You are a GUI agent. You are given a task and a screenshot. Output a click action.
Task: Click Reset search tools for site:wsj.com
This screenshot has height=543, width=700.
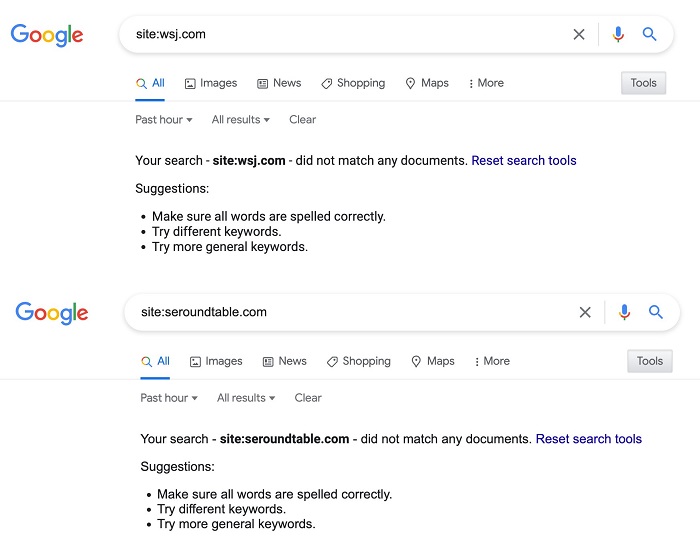524,161
